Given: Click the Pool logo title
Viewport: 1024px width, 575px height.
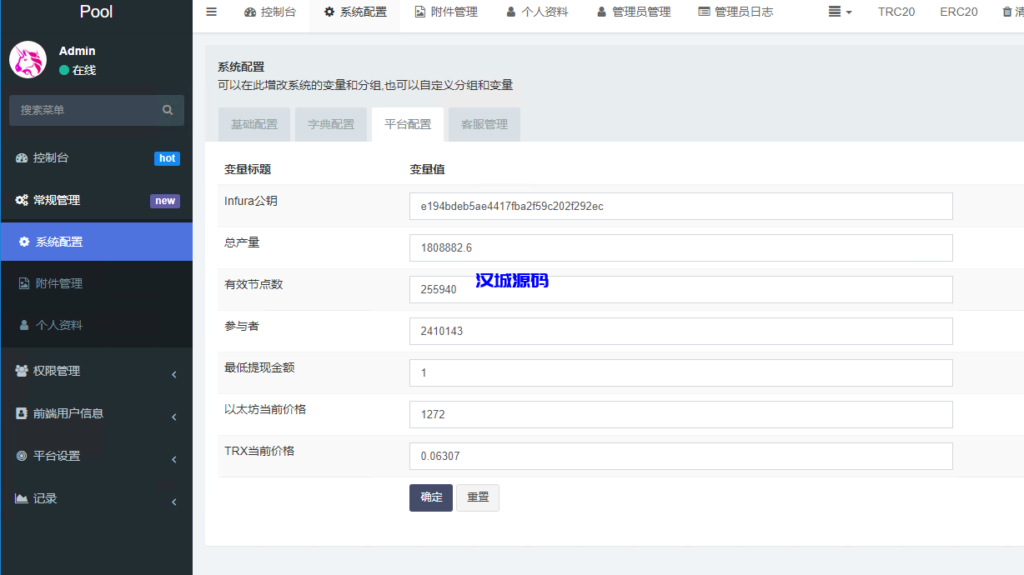Looking at the screenshot, I should (x=96, y=12).
